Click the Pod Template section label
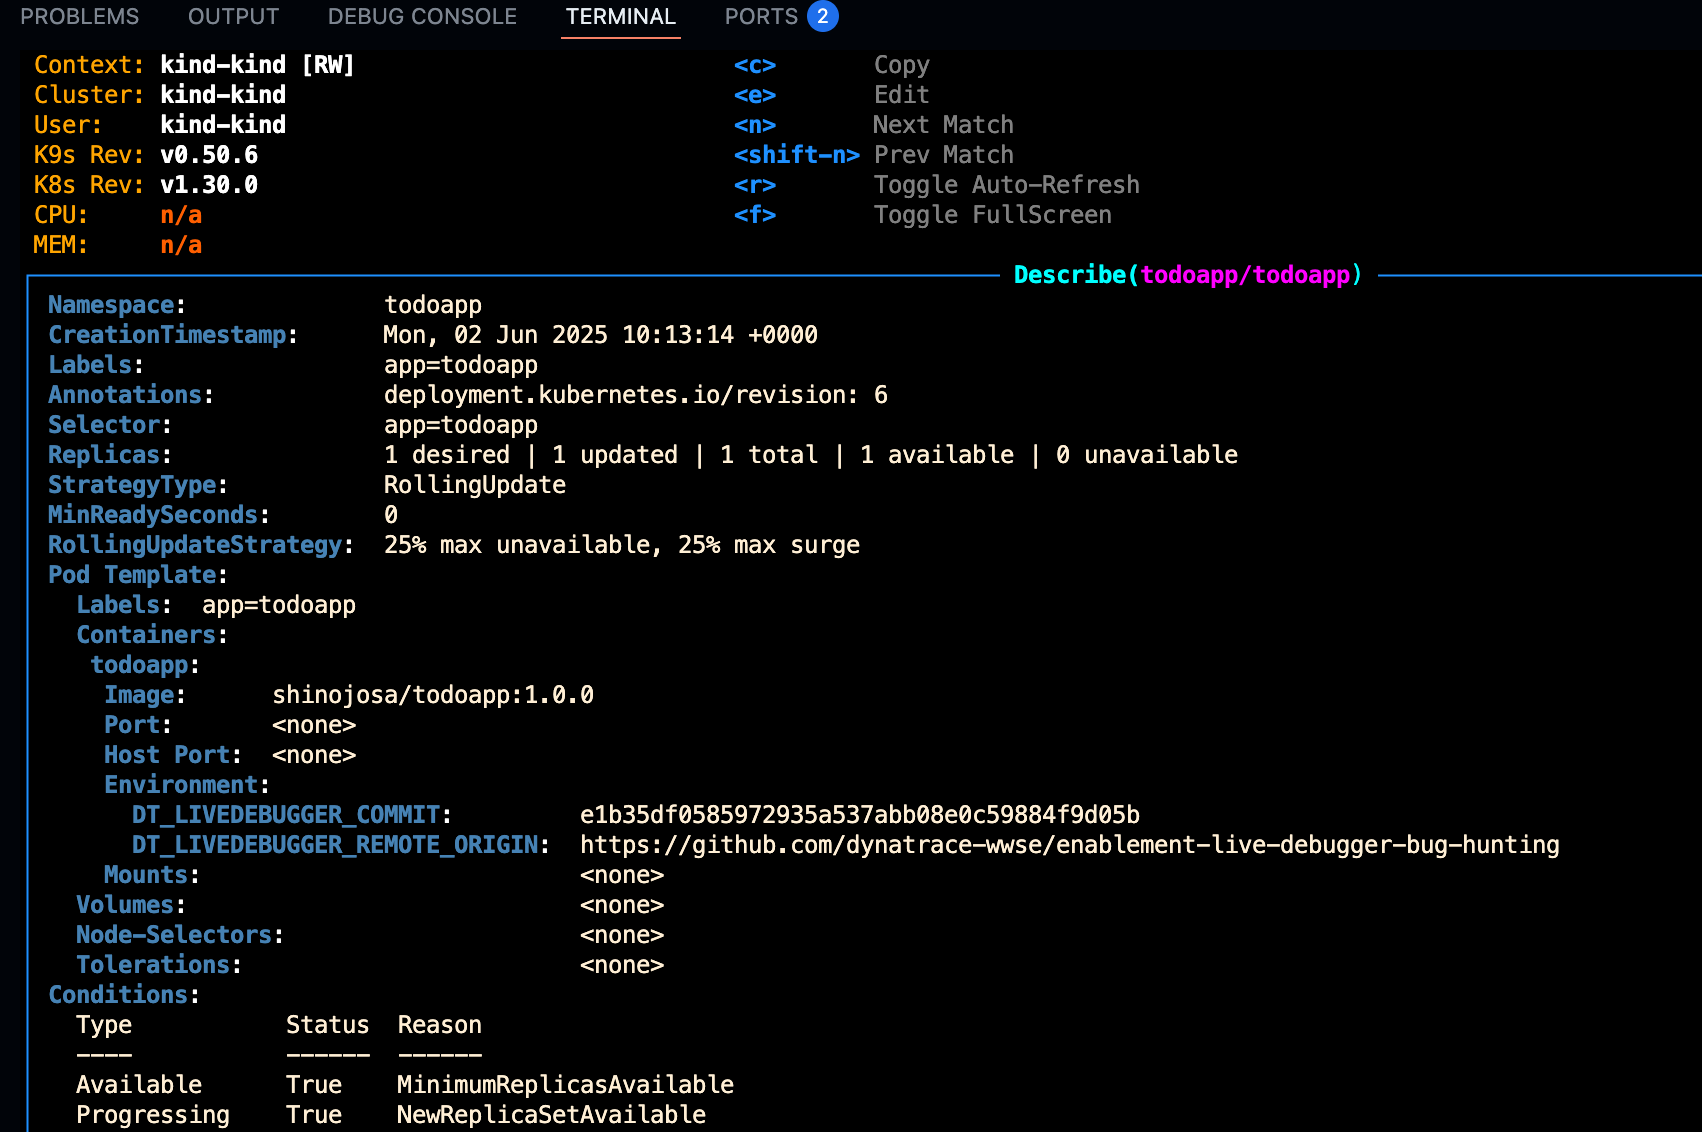Screen dimensions: 1702x1132 137,575
